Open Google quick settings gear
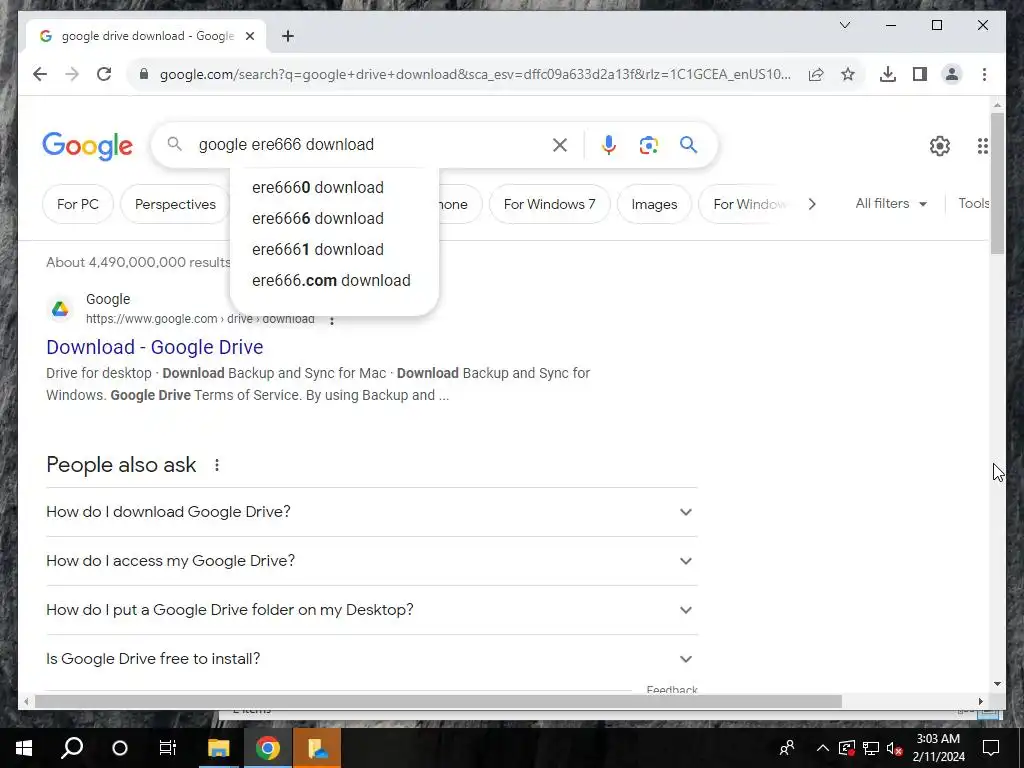The height and width of the screenshot is (768, 1024). tap(939, 146)
